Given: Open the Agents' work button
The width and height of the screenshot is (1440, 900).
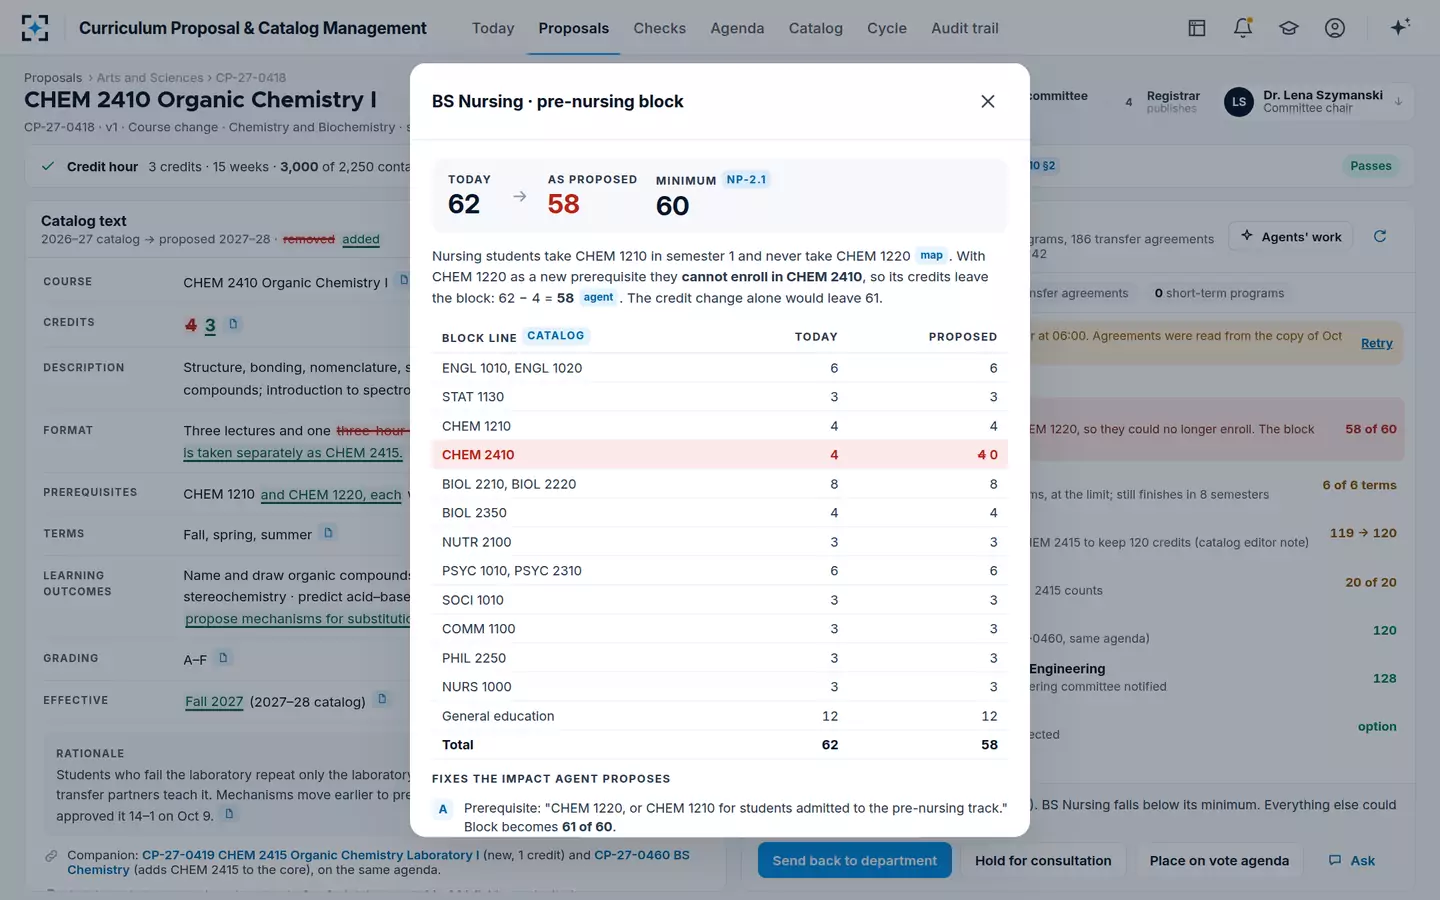Looking at the screenshot, I should pyautogui.click(x=1291, y=236).
